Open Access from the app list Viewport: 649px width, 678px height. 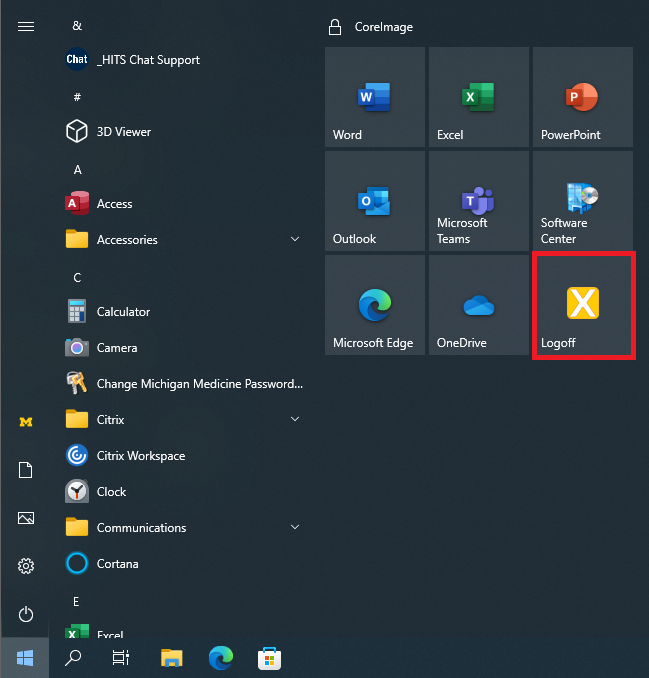184,203
